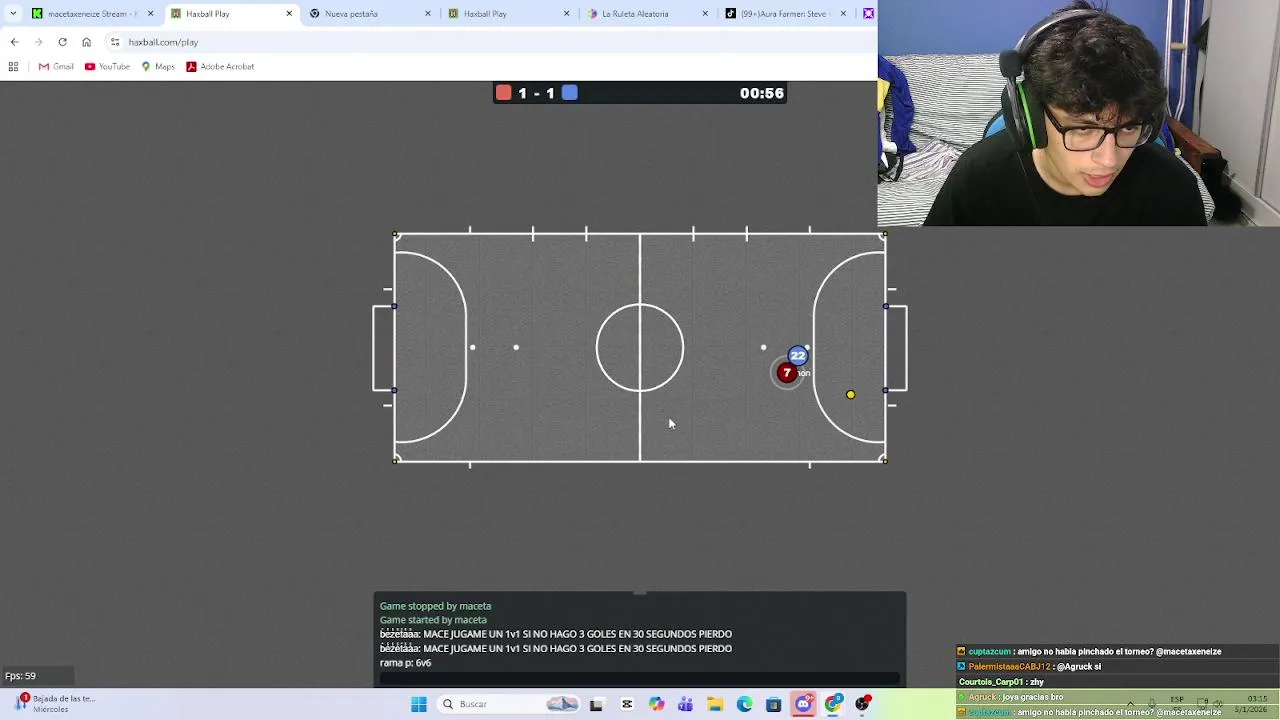Open File Explorer from the taskbar
The width and height of the screenshot is (1280, 720).
715,704
